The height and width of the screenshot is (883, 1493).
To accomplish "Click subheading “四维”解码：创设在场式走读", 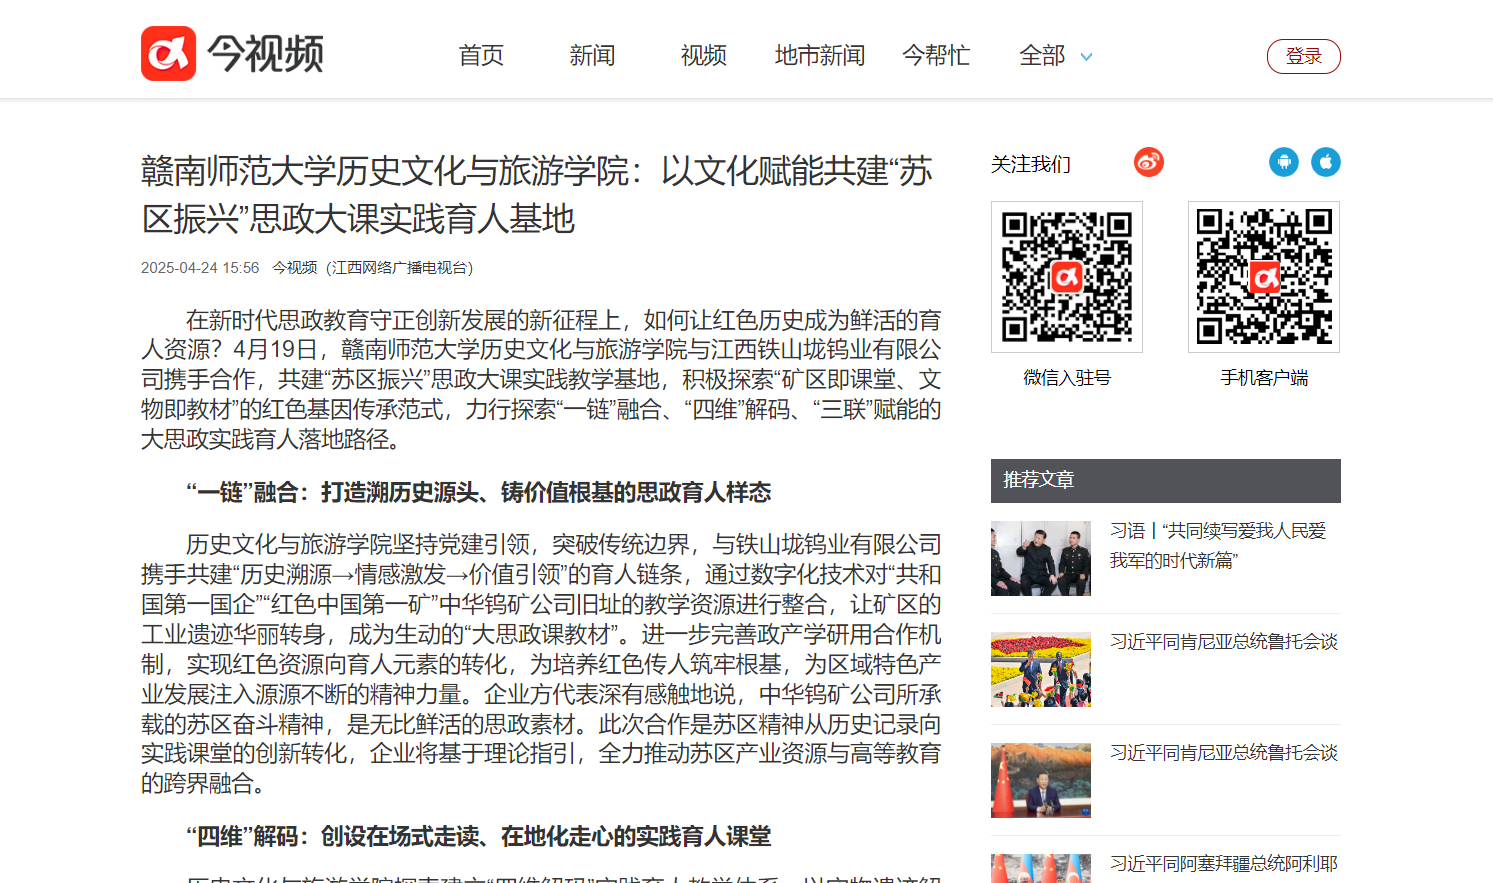I will 479,836.
